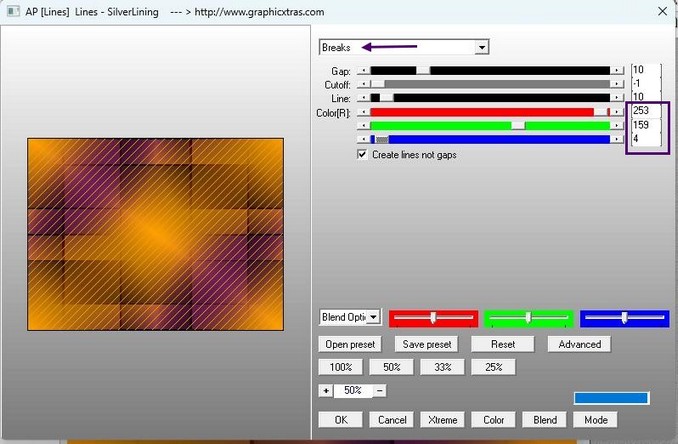Click the red Color[R] slider right arrow
This screenshot has height=444, width=678.
(x=617, y=112)
